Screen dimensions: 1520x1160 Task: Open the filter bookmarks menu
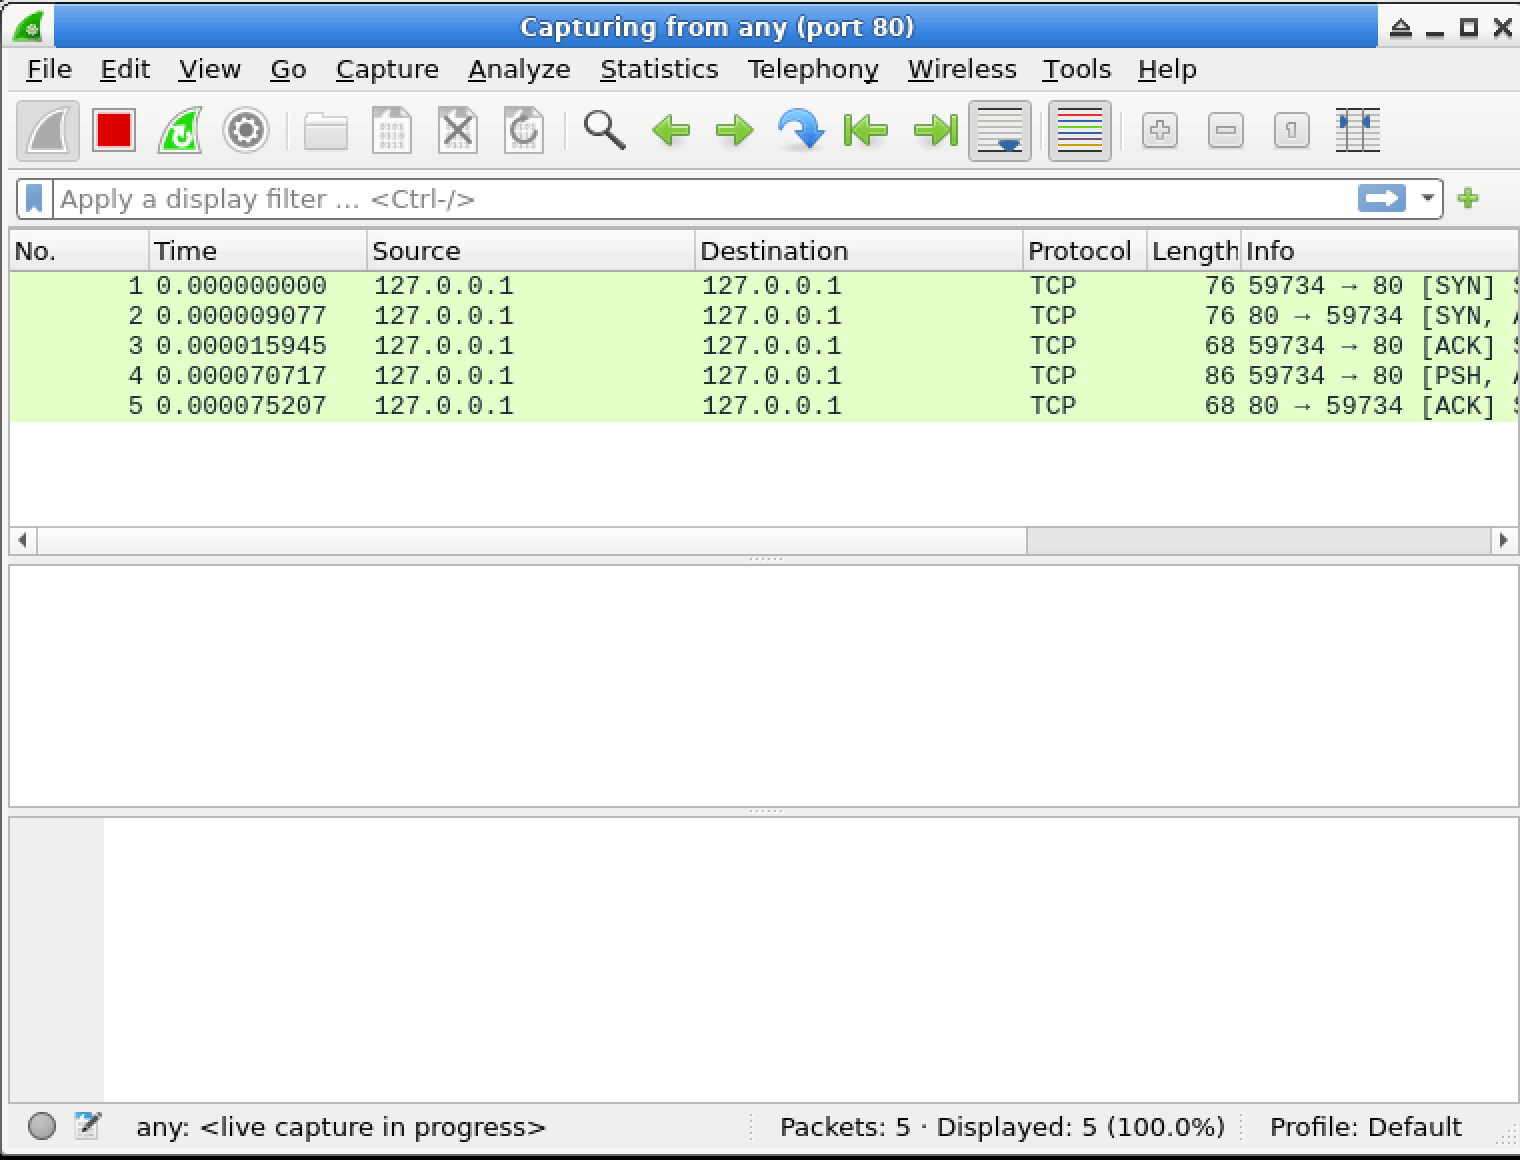pyautogui.click(x=34, y=199)
